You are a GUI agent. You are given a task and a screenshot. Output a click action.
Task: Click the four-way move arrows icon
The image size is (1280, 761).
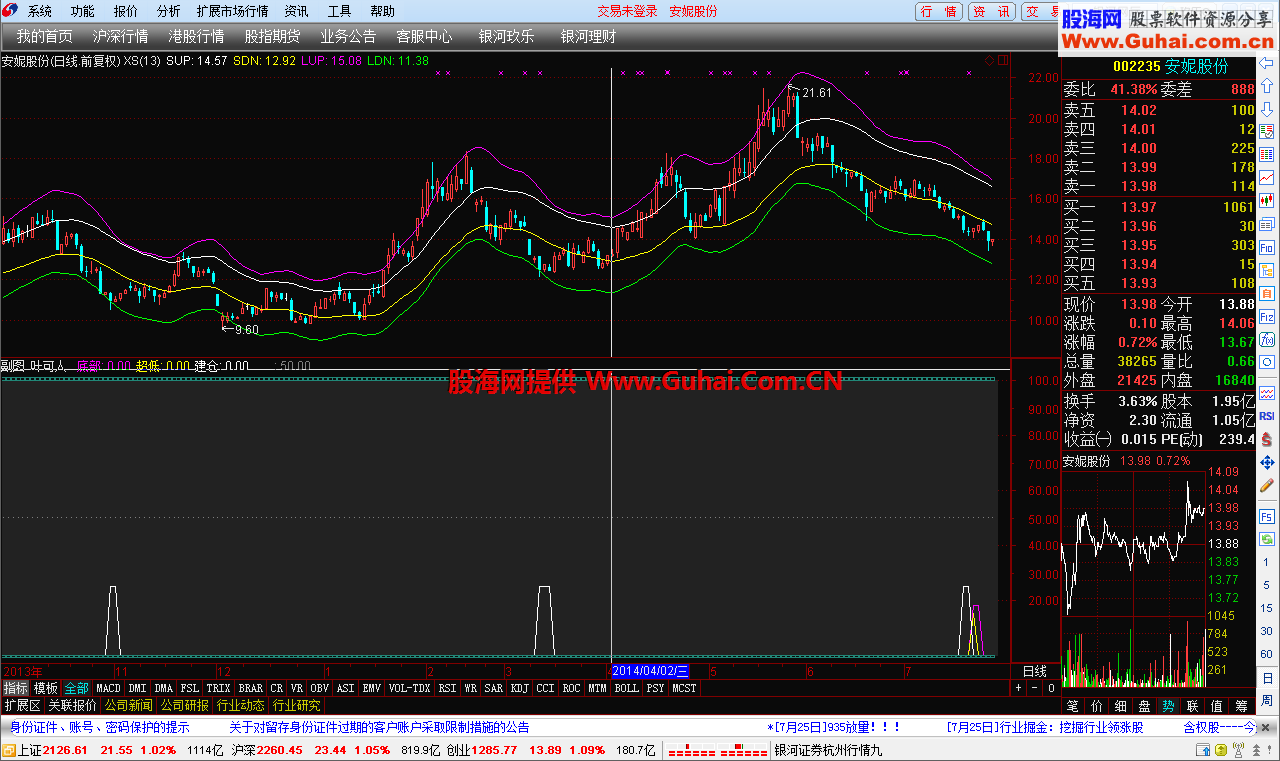(x=1267, y=461)
